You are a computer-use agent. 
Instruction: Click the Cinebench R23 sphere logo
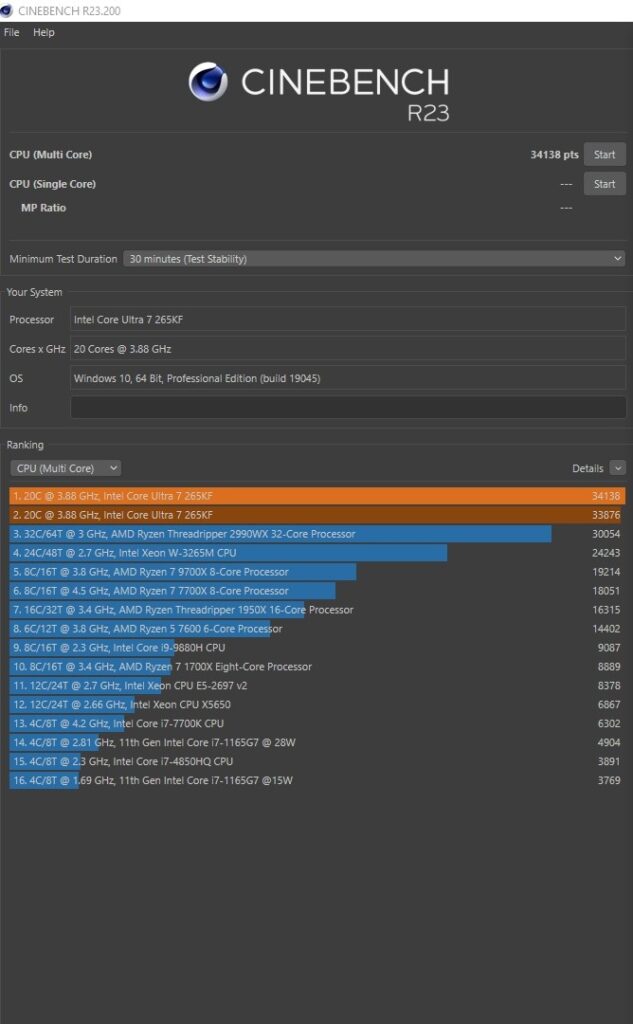(208, 82)
